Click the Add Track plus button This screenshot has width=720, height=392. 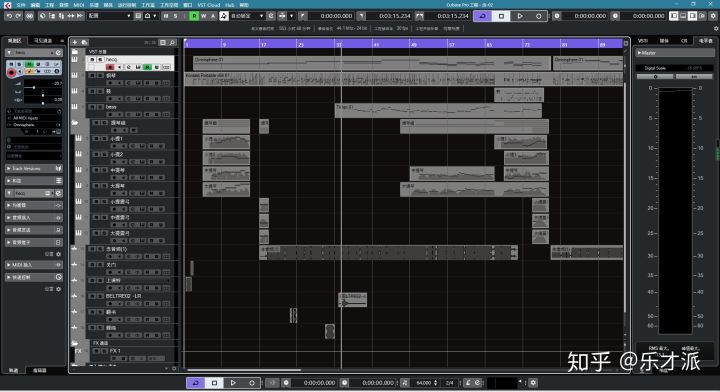(x=75, y=42)
